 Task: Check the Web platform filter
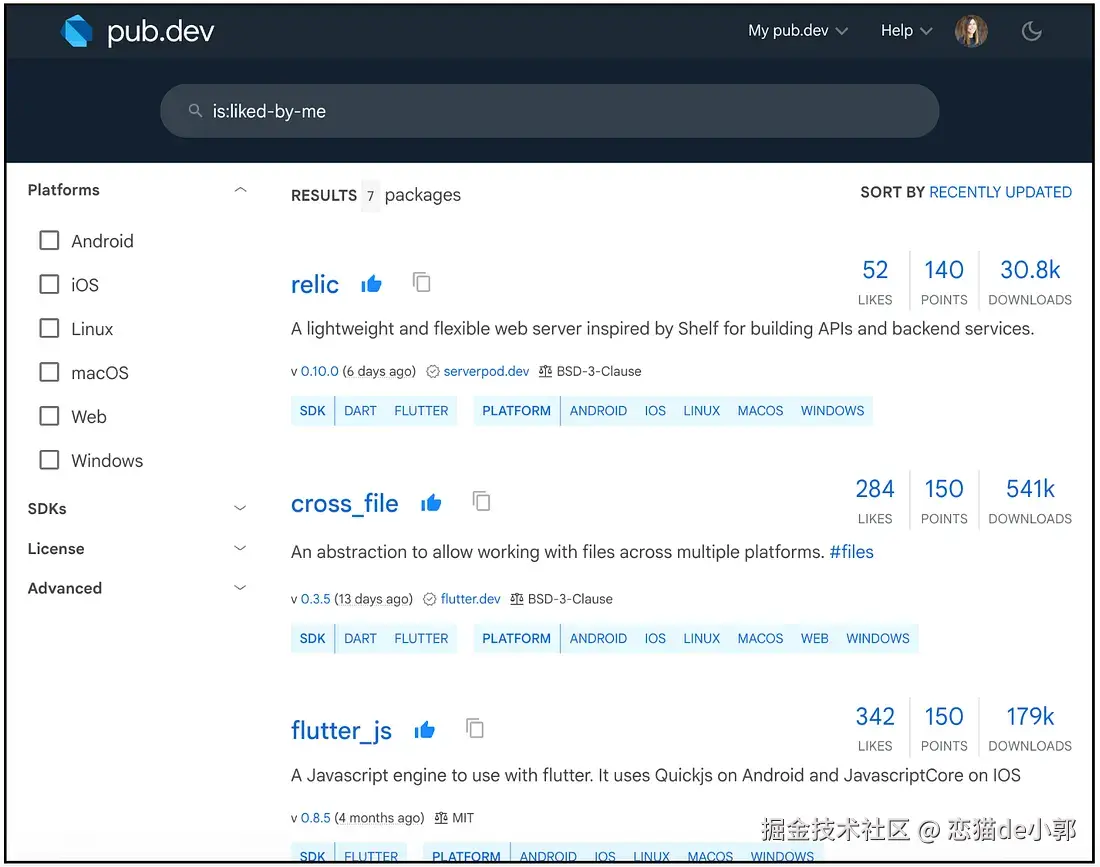pos(49,416)
